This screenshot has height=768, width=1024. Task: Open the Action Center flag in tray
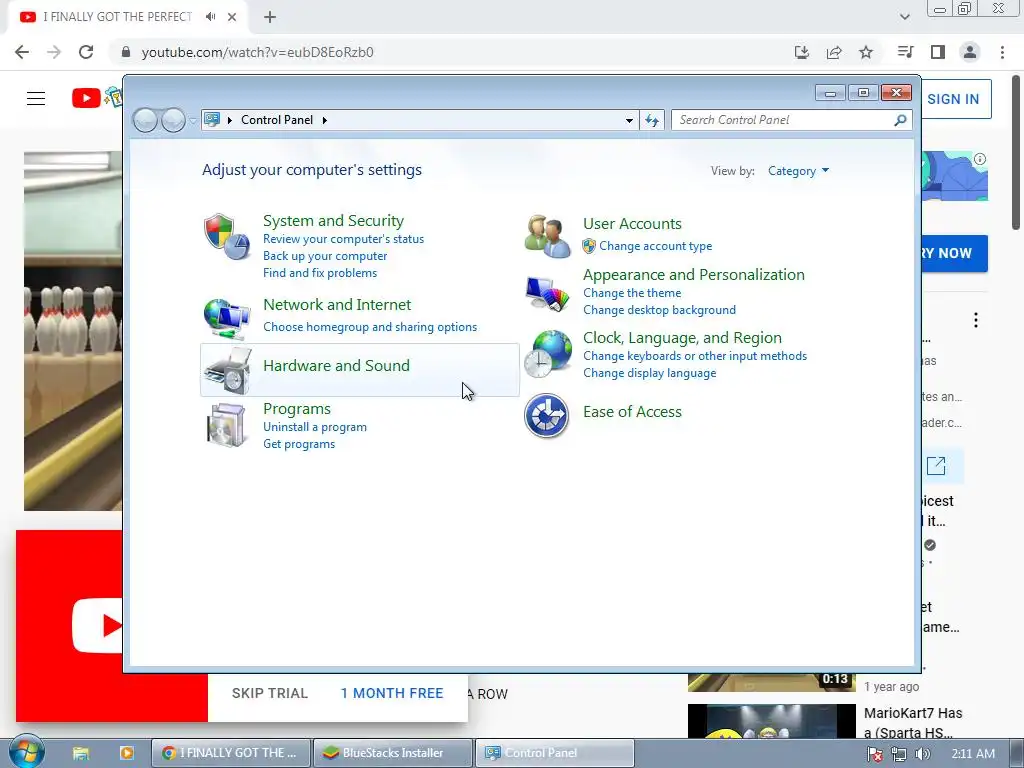pos(874,754)
